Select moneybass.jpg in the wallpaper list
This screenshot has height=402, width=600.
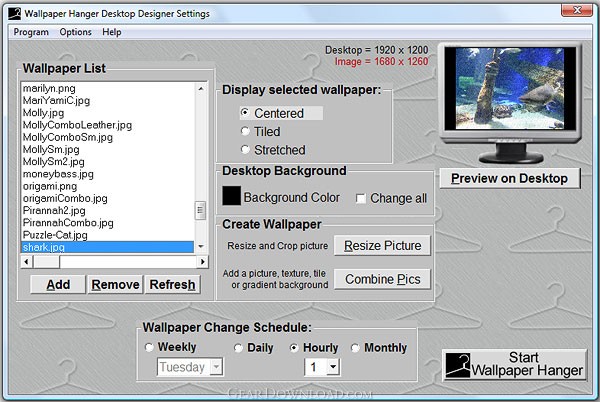point(108,174)
